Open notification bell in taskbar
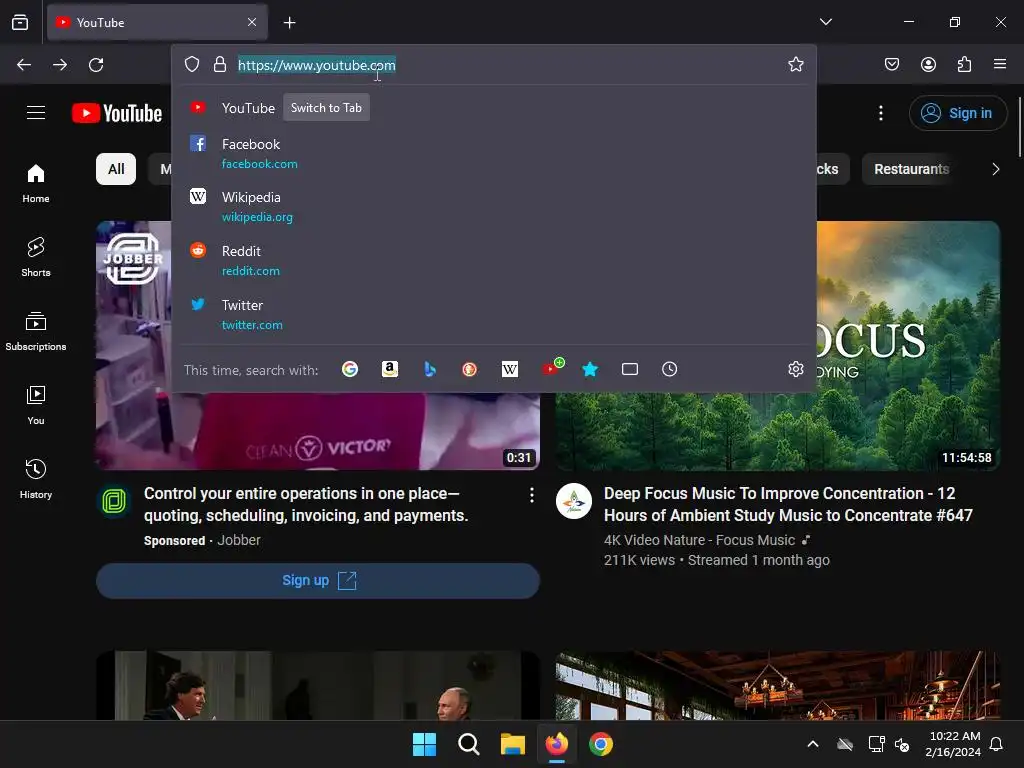 (997, 744)
